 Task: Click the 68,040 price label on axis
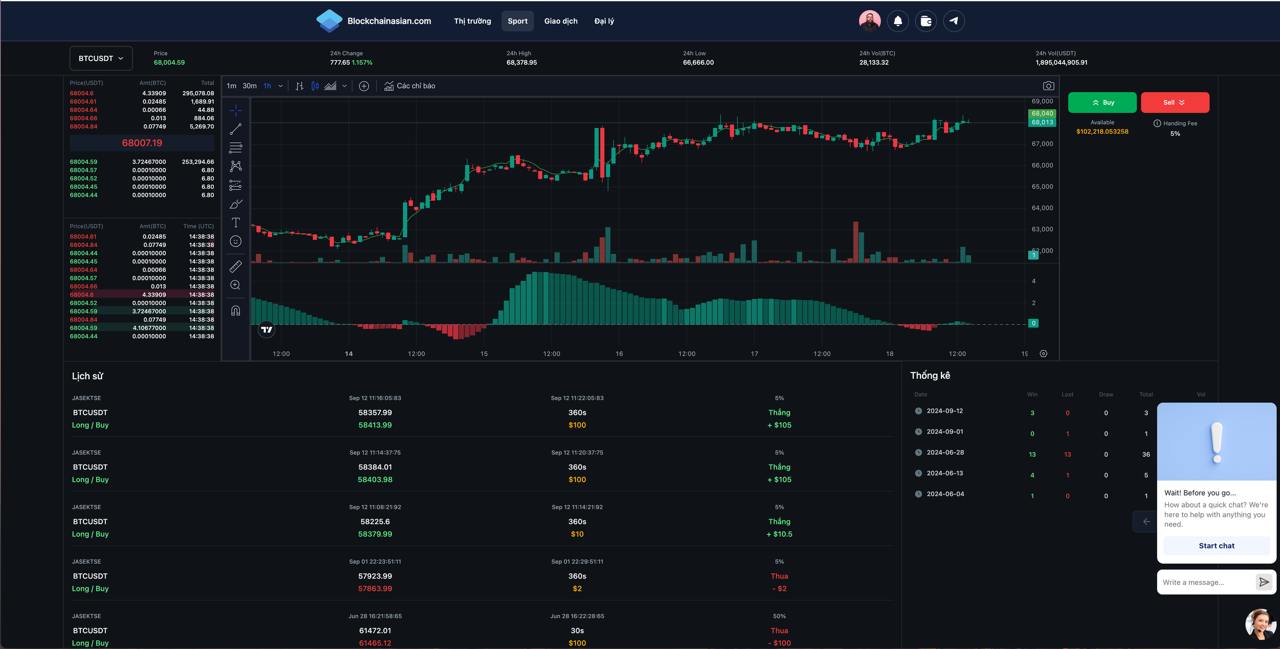point(1042,113)
